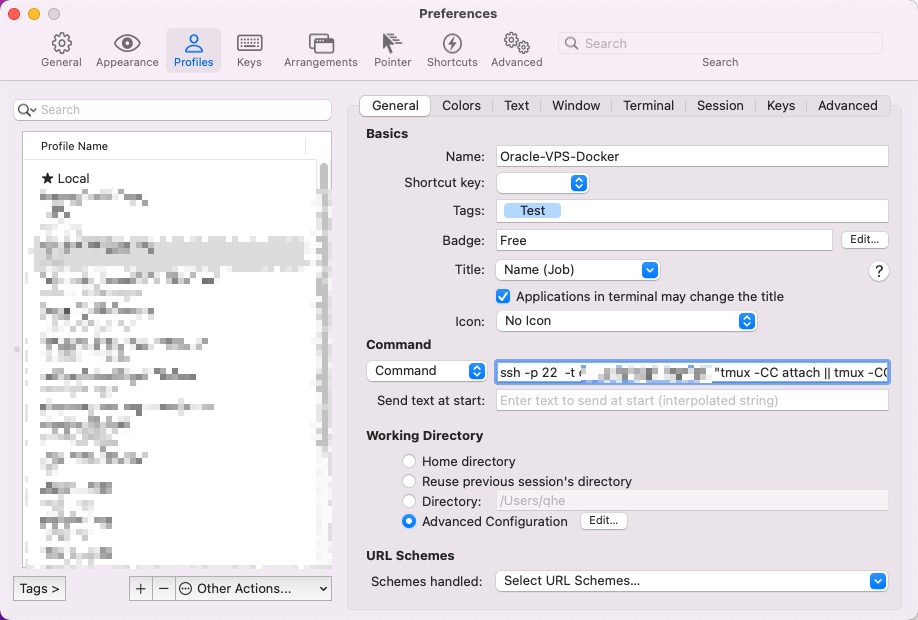
Task: Open the Shortcut key dropdown
Action: pos(542,183)
